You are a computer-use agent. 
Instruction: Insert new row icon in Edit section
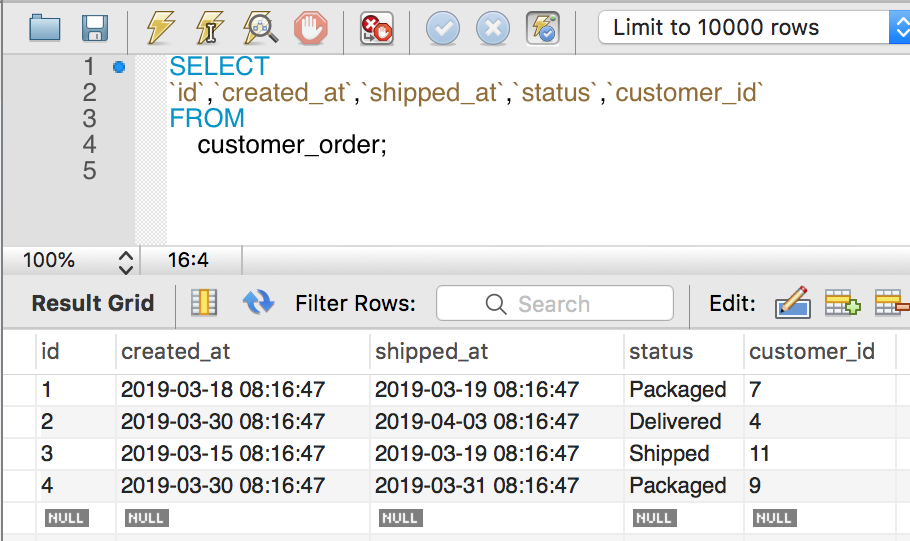[843, 302]
